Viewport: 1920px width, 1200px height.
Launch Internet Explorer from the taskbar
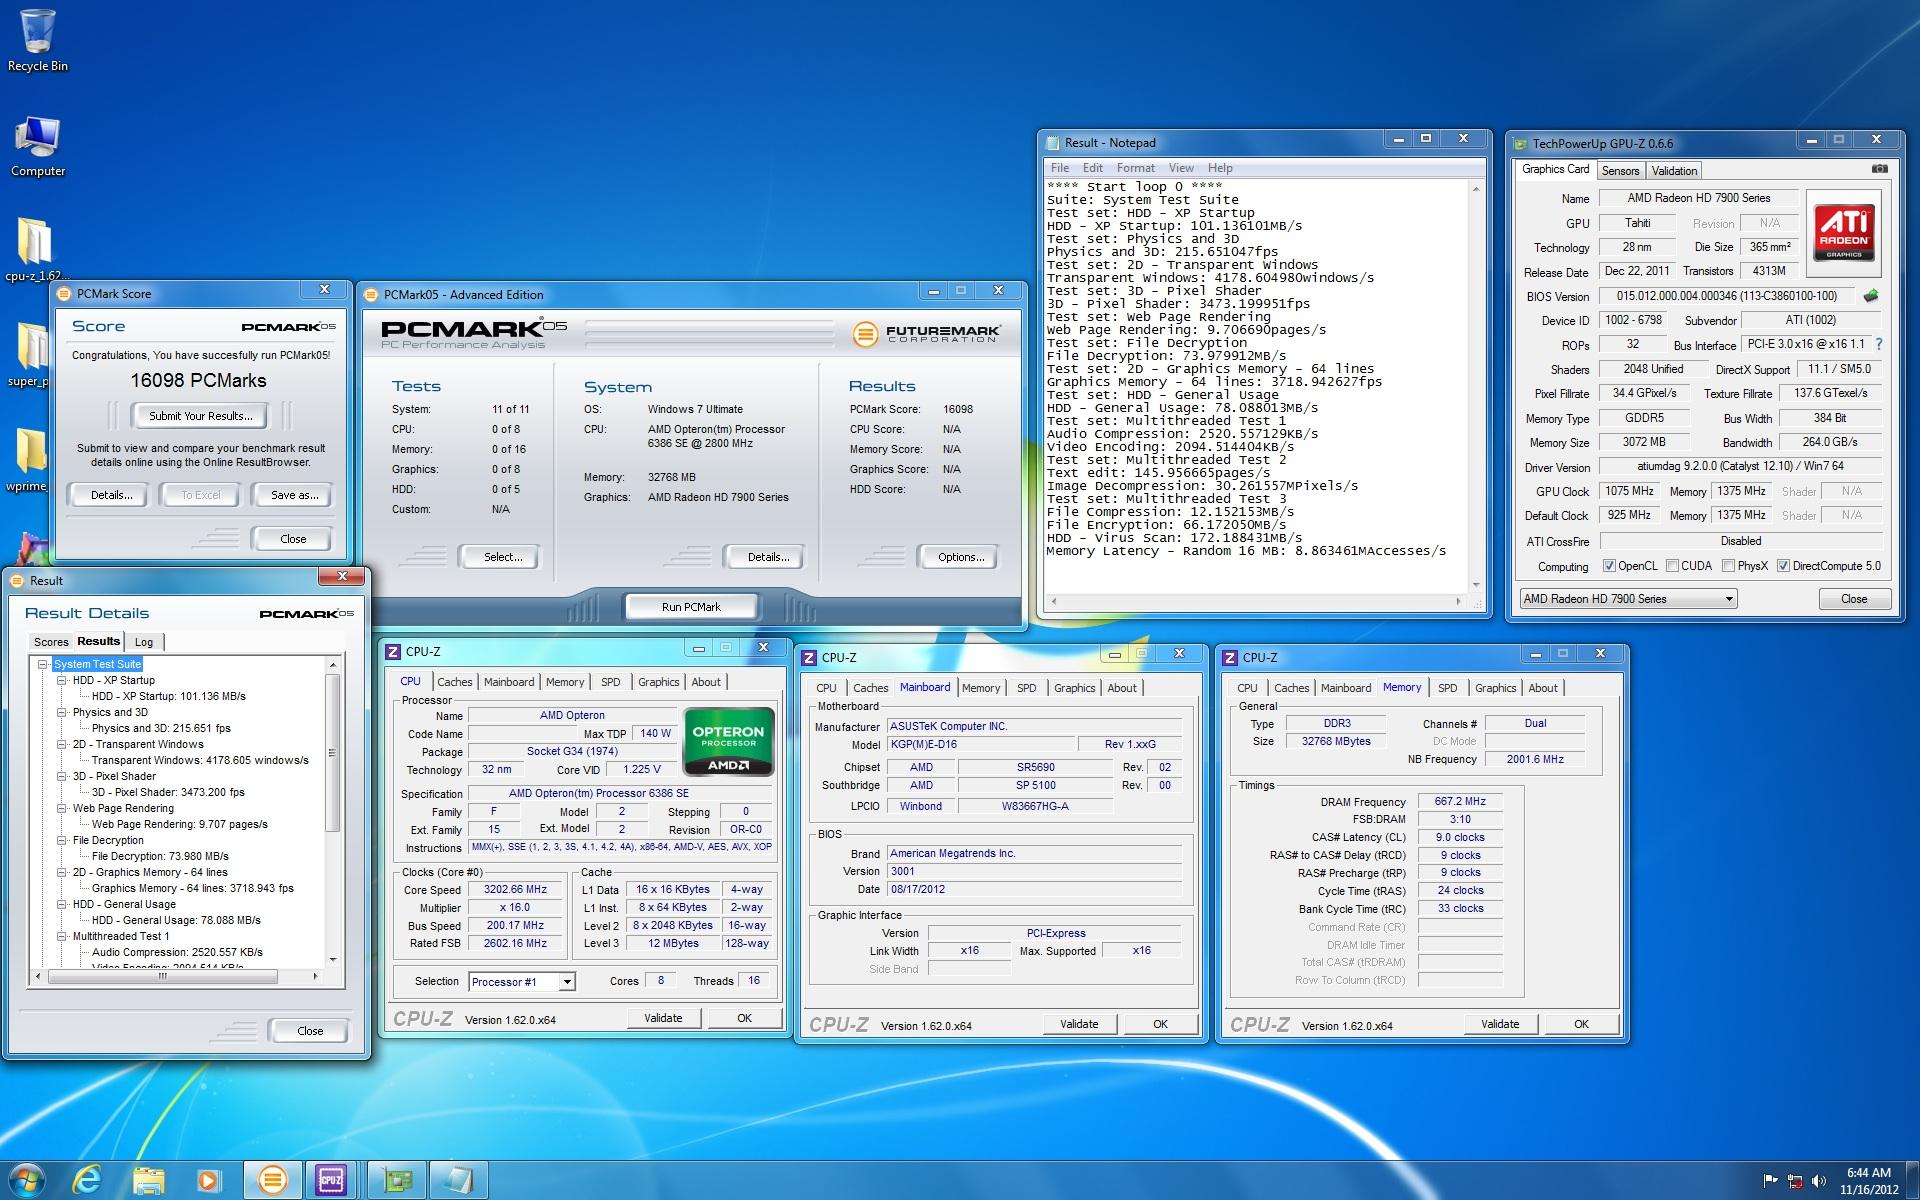pyautogui.click(x=88, y=1180)
